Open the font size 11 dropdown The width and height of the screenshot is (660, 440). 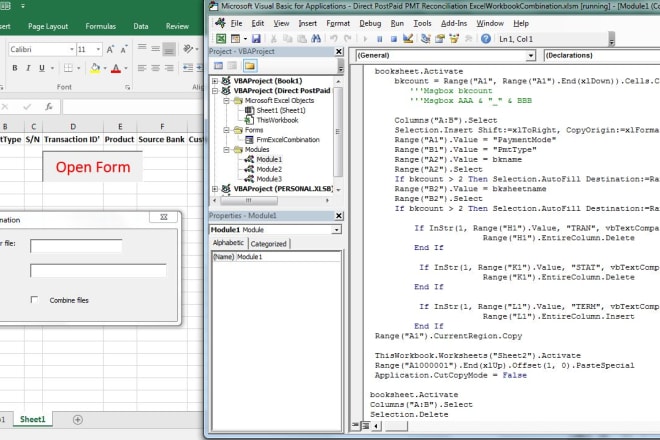pos(98,49)
